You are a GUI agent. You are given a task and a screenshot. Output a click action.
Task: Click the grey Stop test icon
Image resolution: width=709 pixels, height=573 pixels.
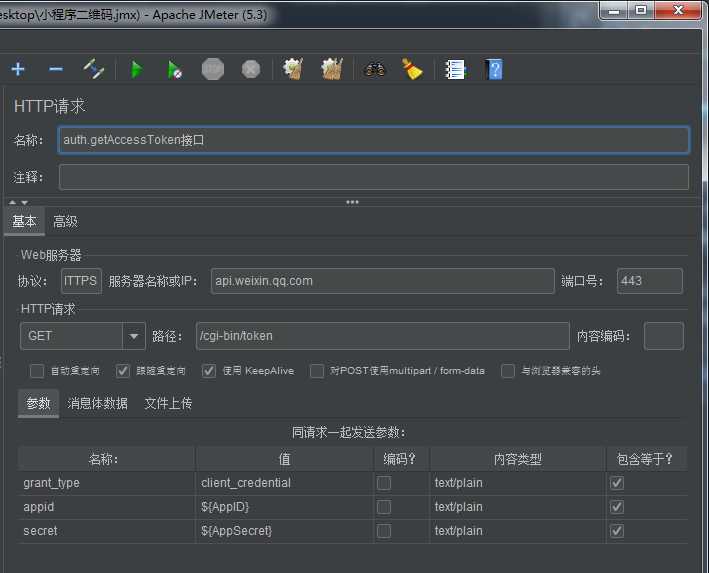click(213, 69)
